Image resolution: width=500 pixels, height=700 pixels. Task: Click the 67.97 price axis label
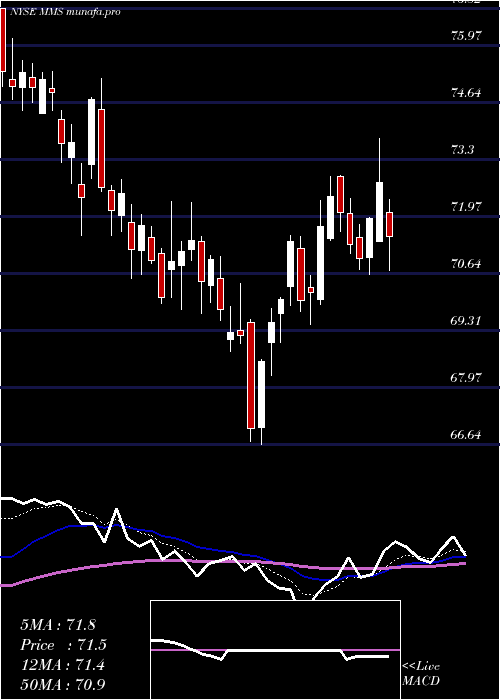466,378
